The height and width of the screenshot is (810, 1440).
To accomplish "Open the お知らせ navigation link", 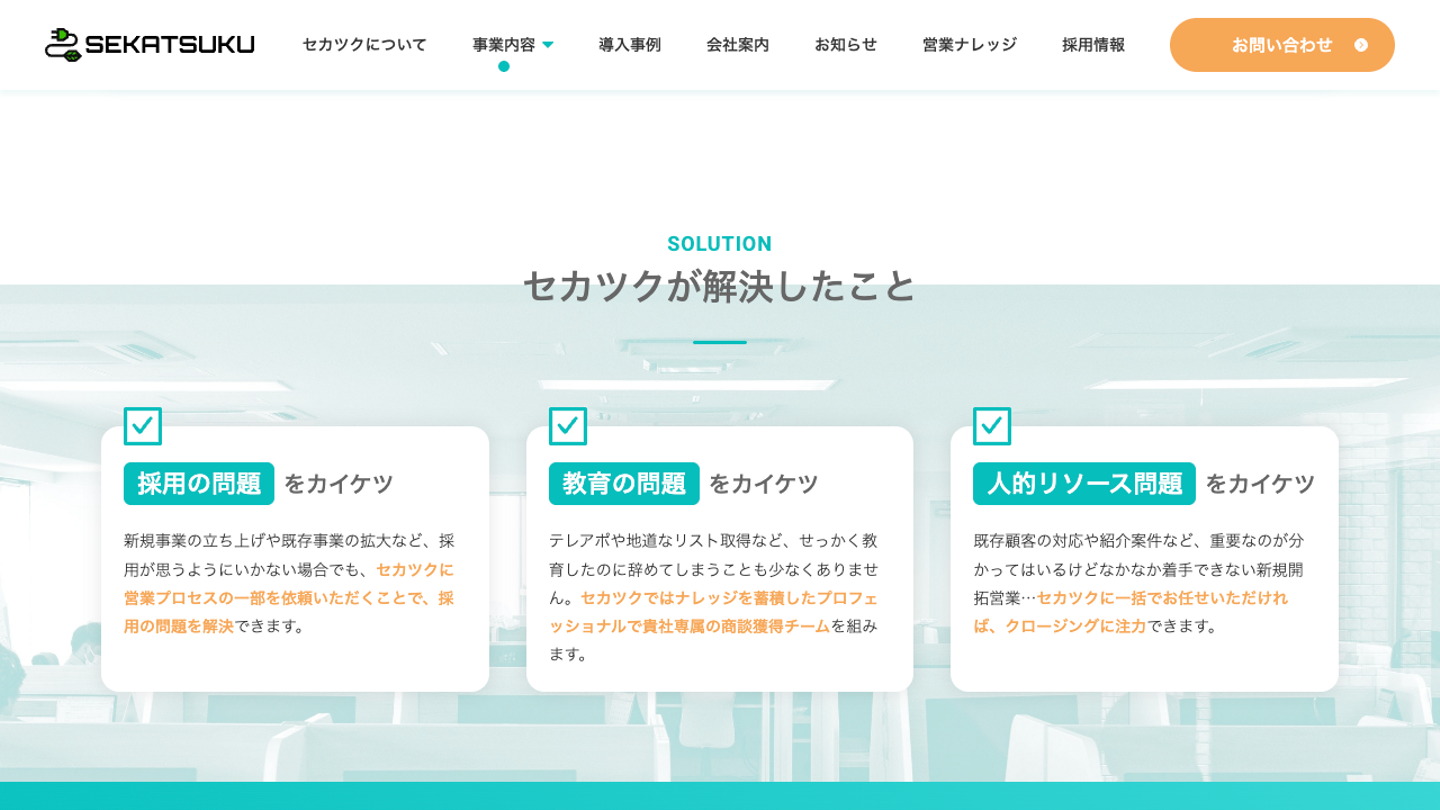I will coord(846,45).
